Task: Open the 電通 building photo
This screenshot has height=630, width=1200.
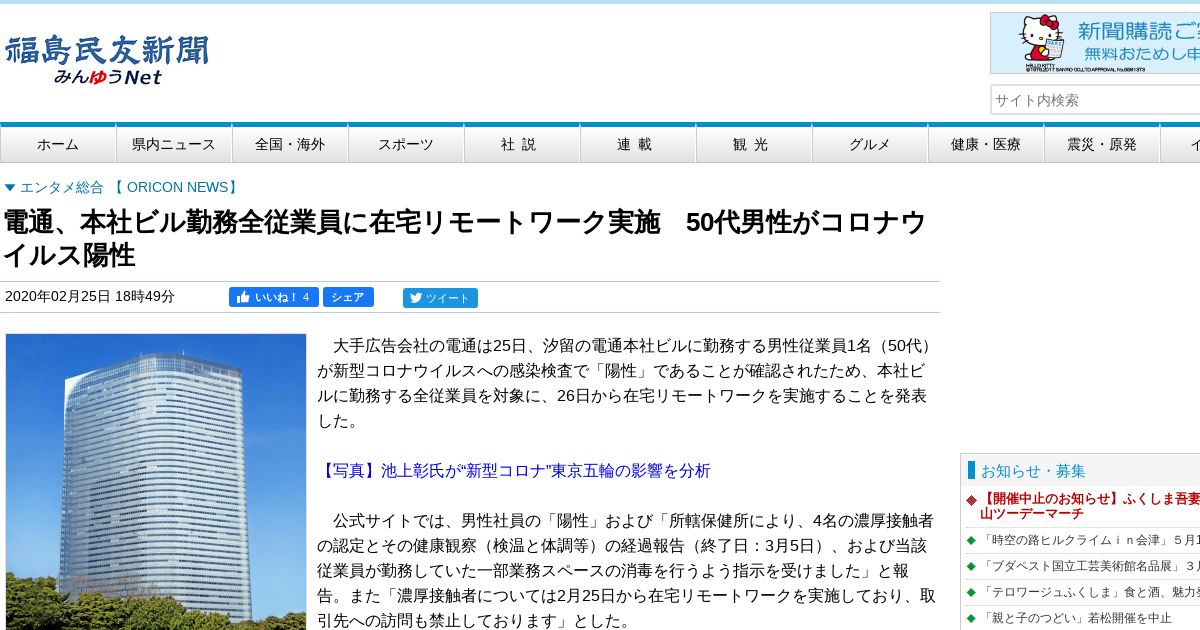Action: coord(156,481)
